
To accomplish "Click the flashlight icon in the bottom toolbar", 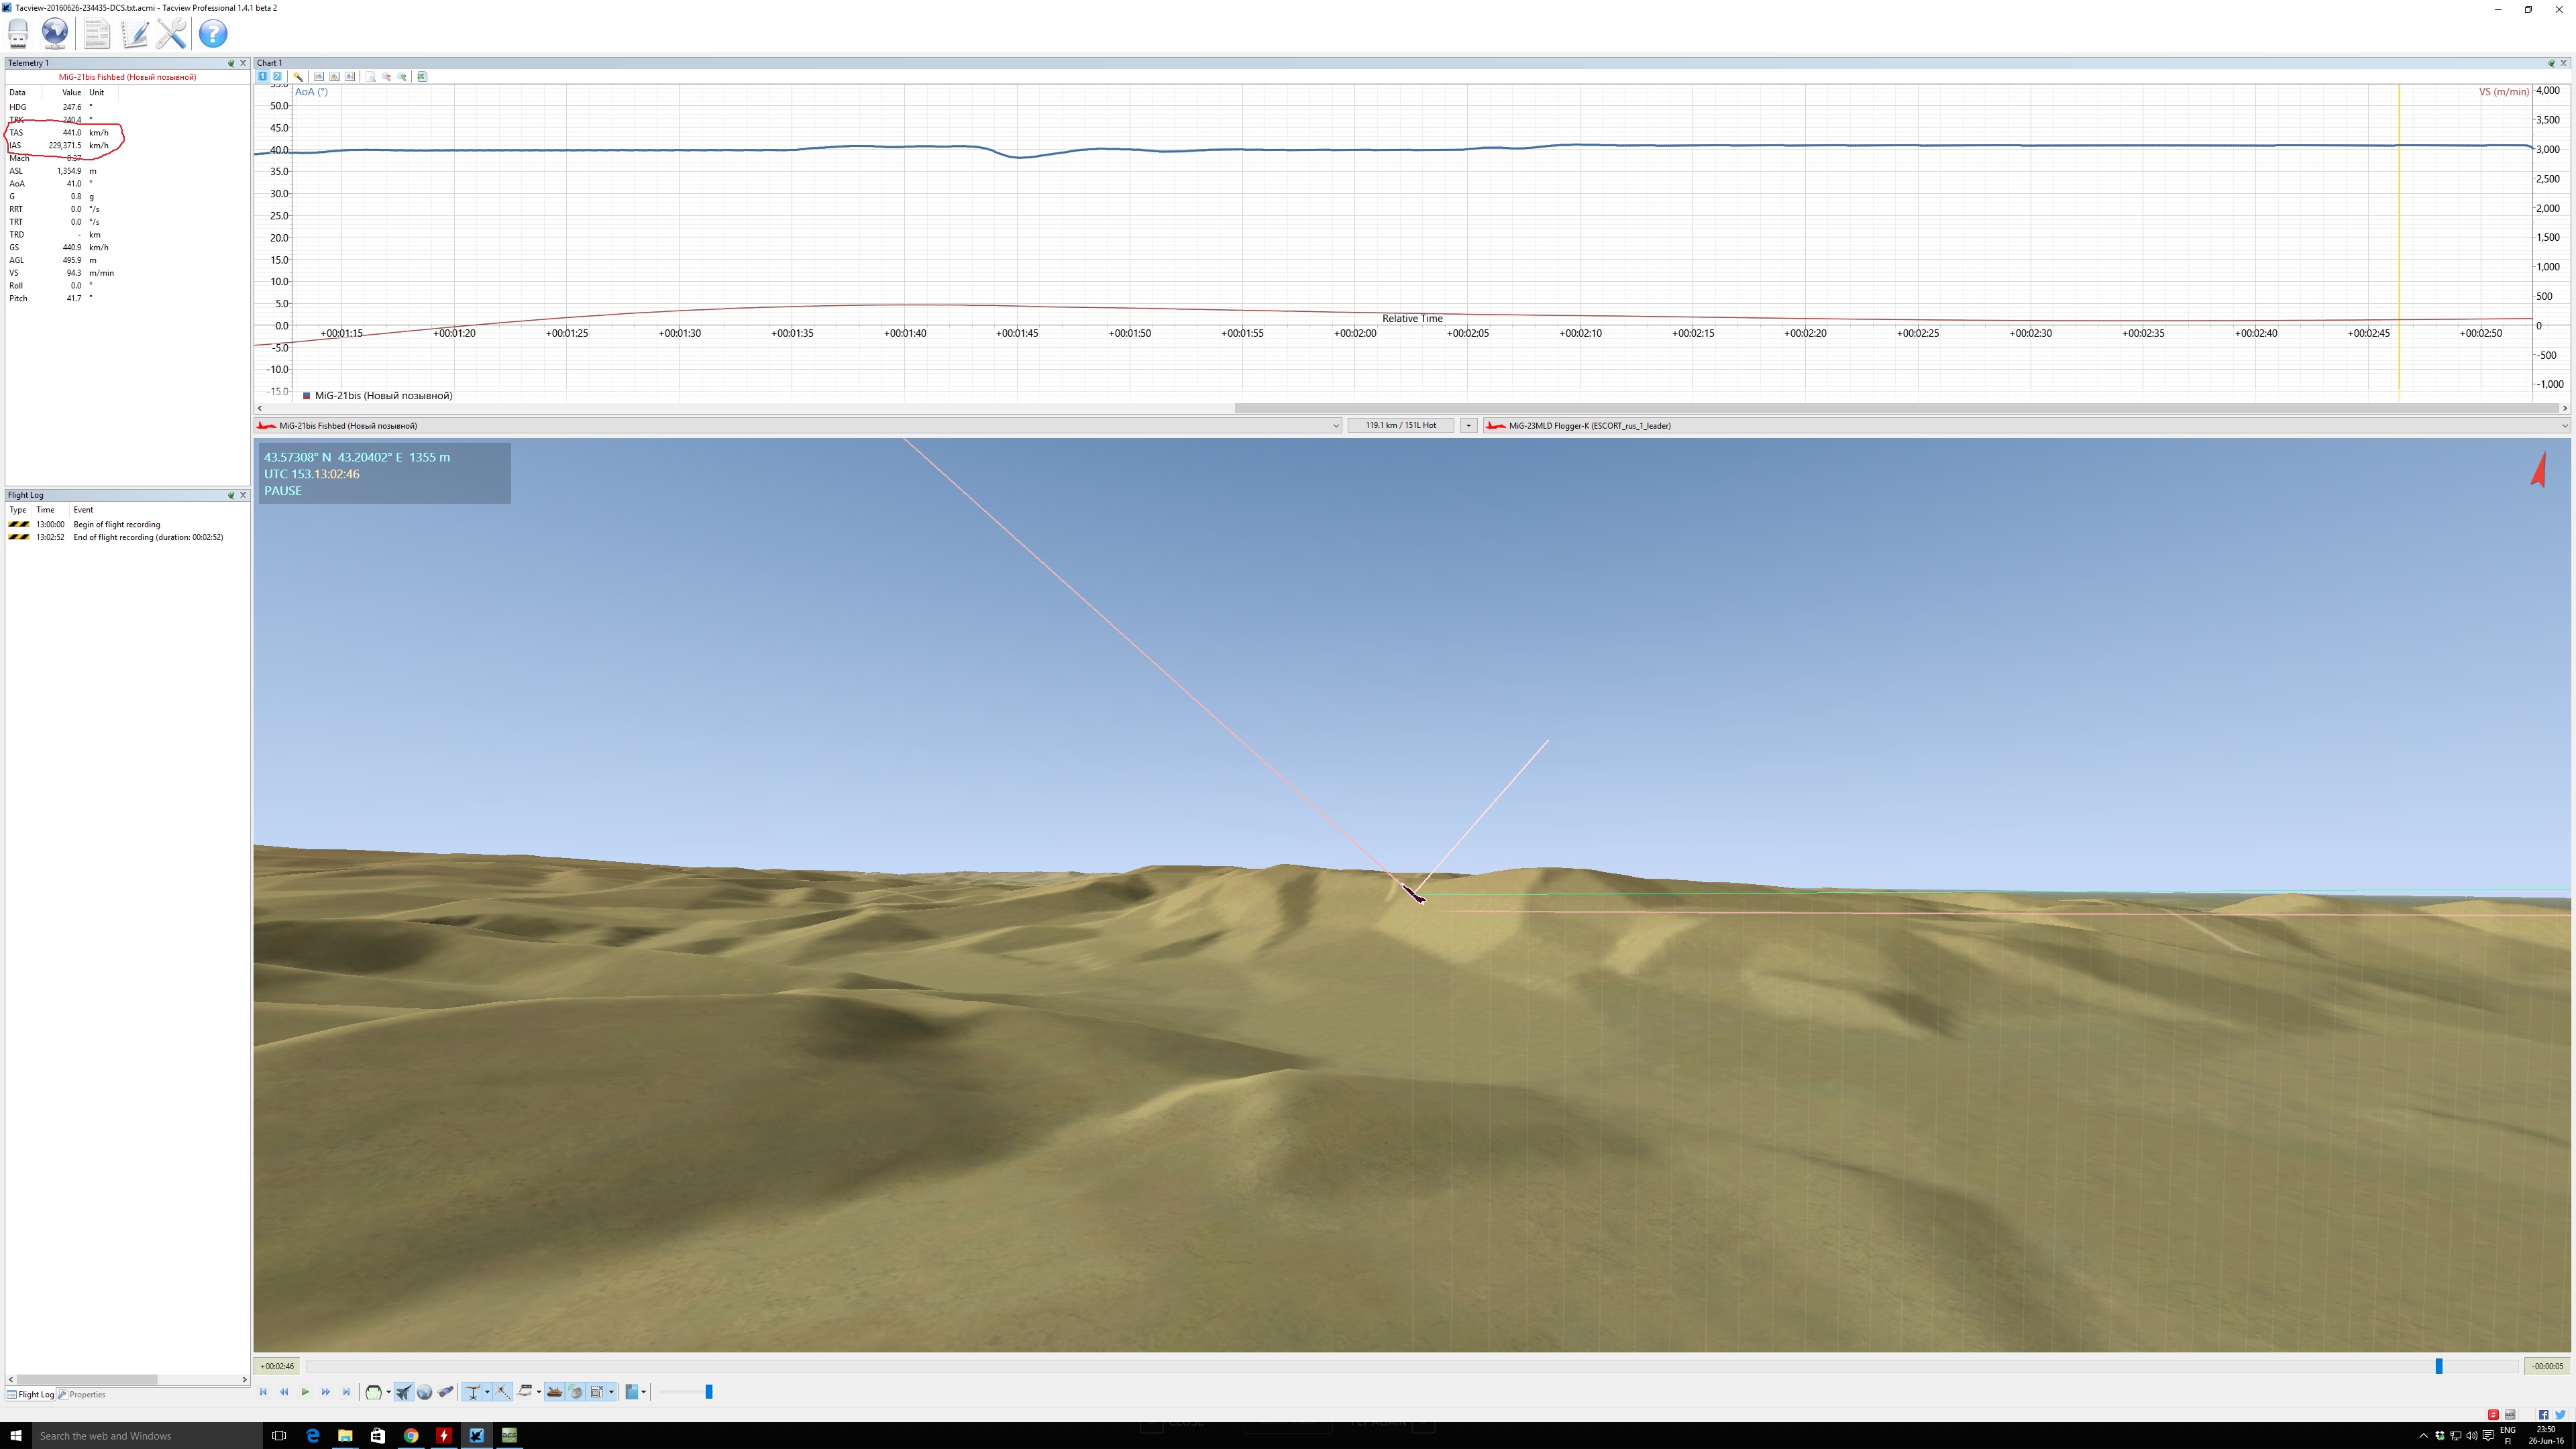I will pyautogui.click(x=446, y=1392).
